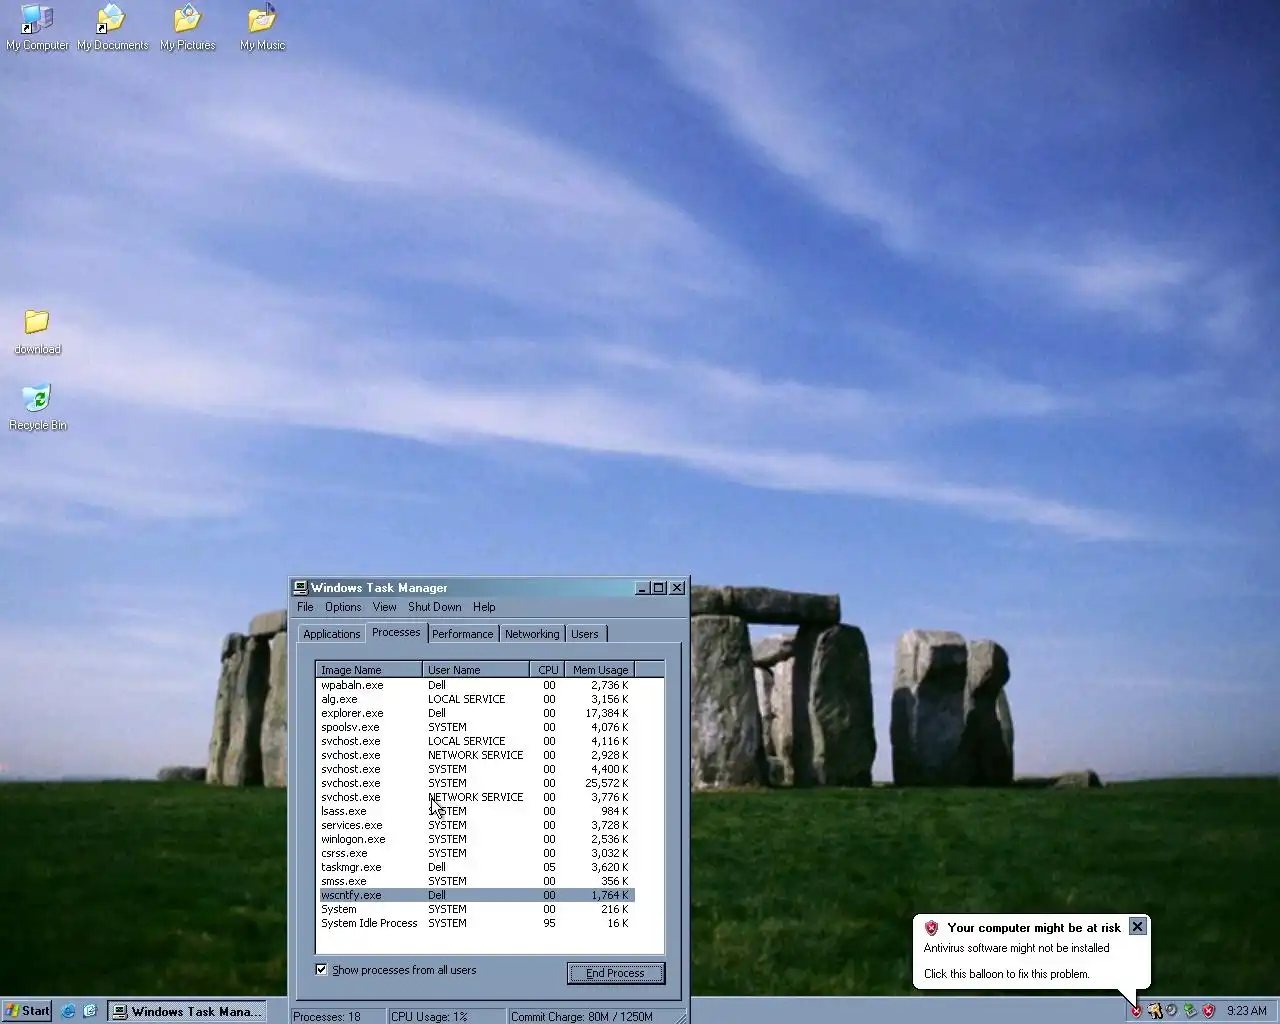The height and width of the screenshot is (1024, 1280).
Task: Select the csrss.exe process row
Action: coord(477,853)
